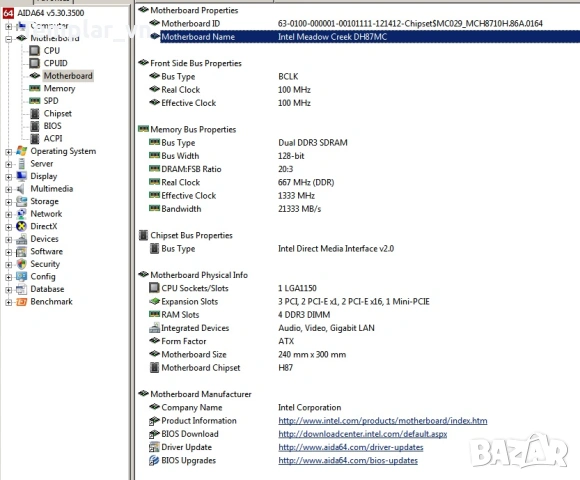This screenshot has width=580, height=480.
Task: Click the DRAM:FSB Ratio row
Action: click(221, 169)
